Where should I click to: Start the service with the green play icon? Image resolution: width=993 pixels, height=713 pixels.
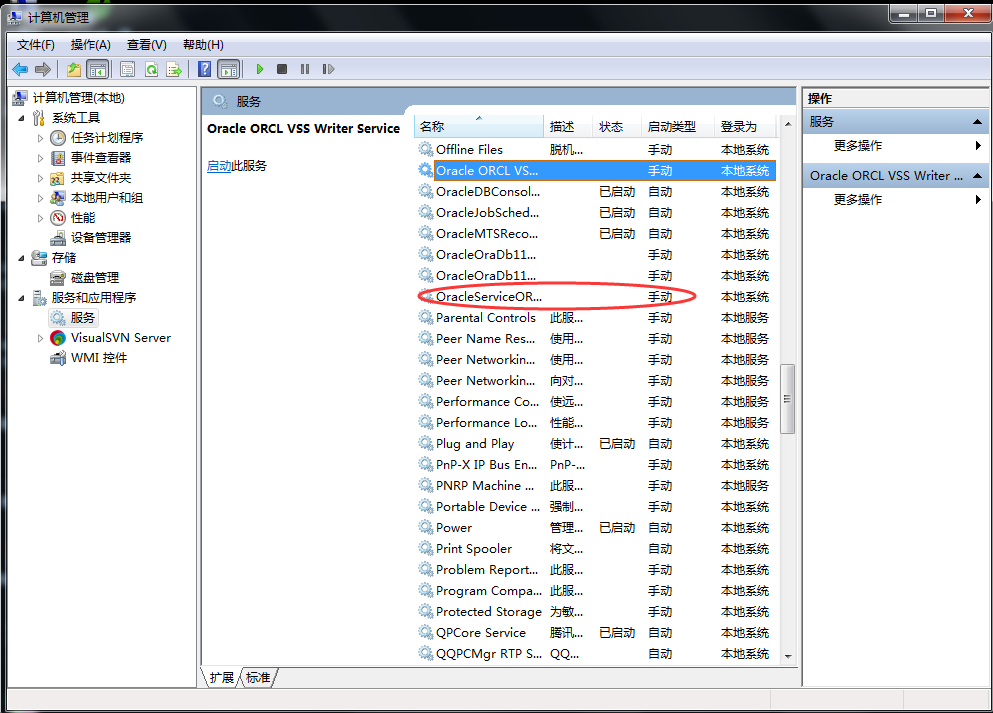point(260,69)
